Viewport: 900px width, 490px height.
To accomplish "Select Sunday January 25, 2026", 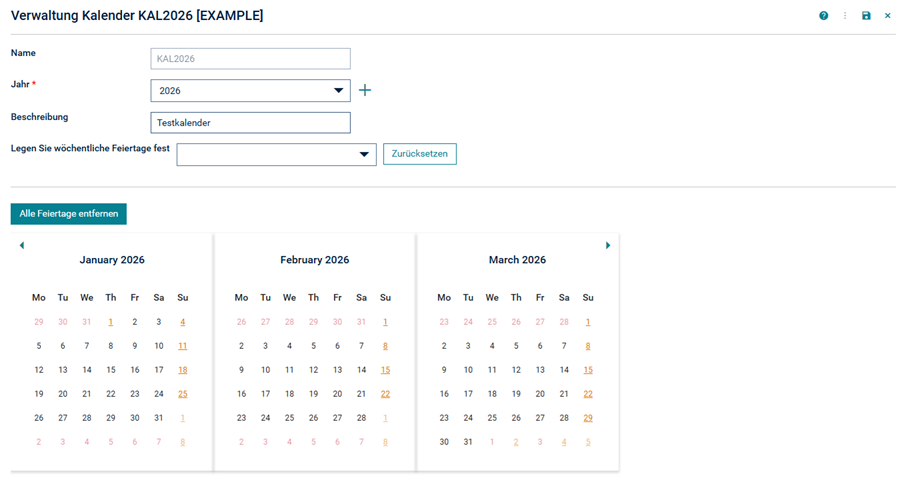I will (x=183, y=394).
